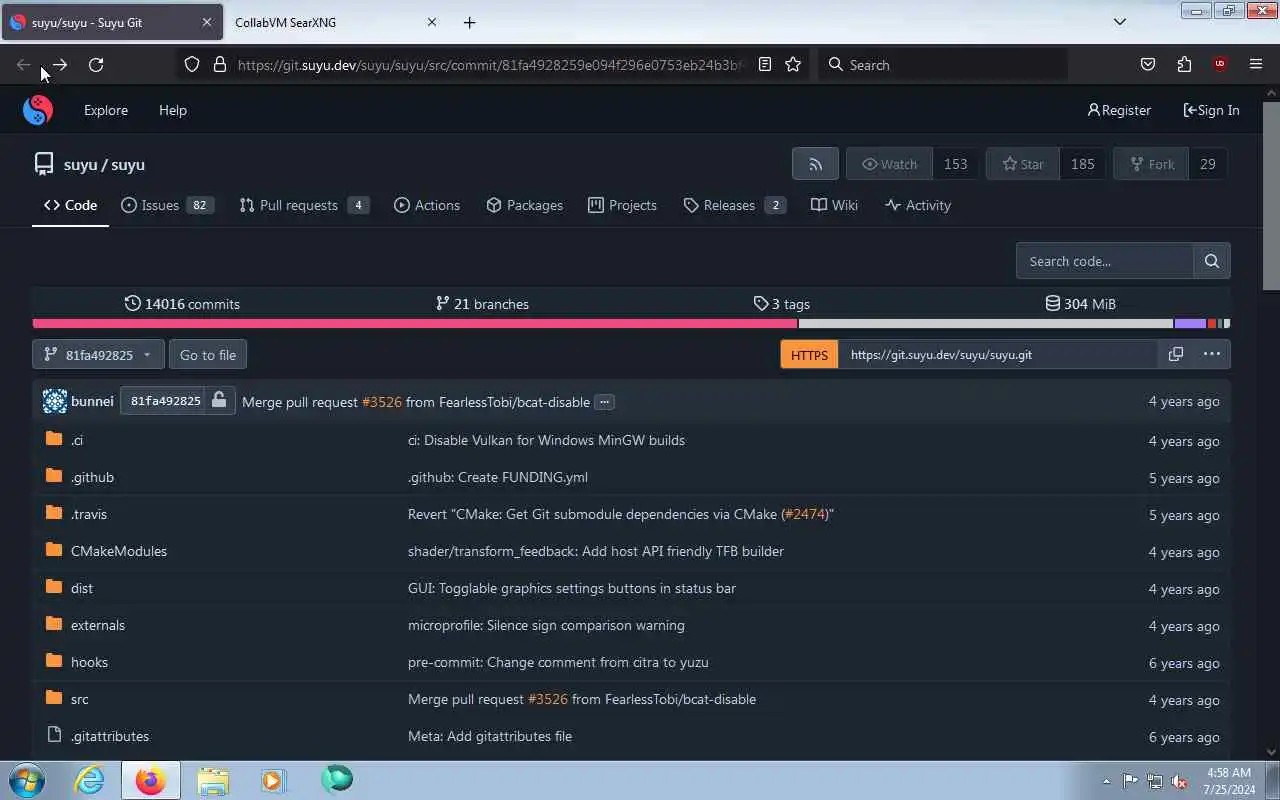Open the Wiki tab

point(834,205)
